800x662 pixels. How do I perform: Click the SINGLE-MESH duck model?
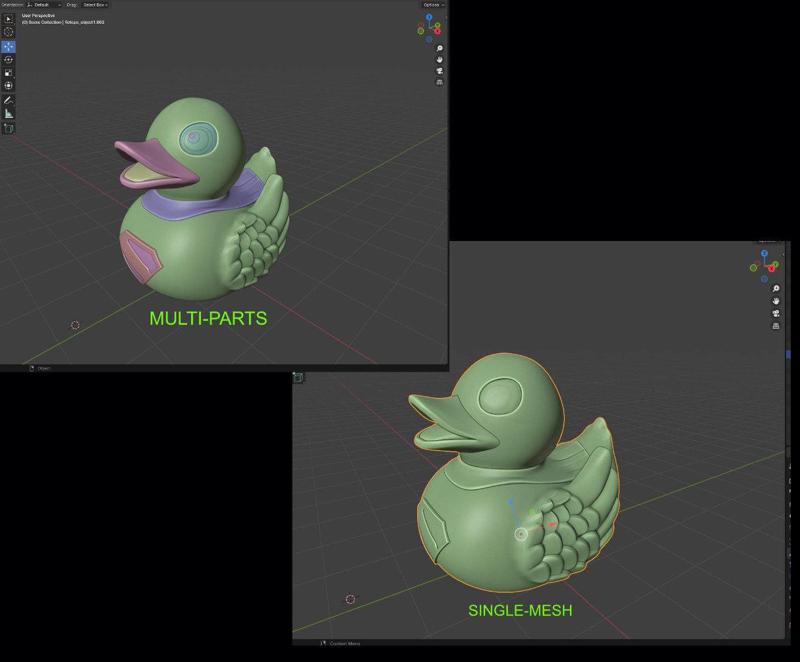click(515, 472)
